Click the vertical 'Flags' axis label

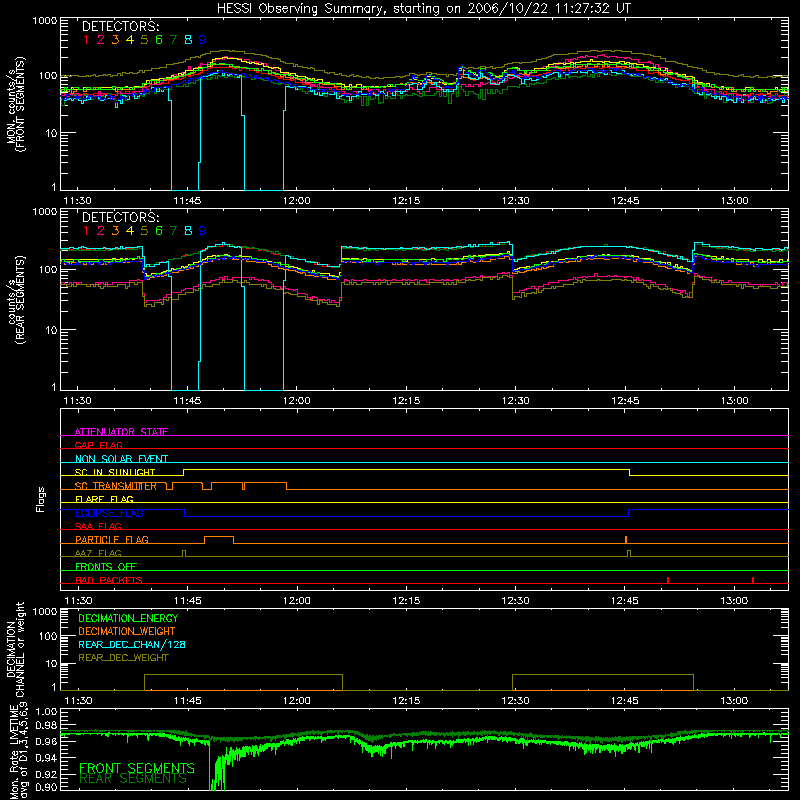(x=41, y=499)
